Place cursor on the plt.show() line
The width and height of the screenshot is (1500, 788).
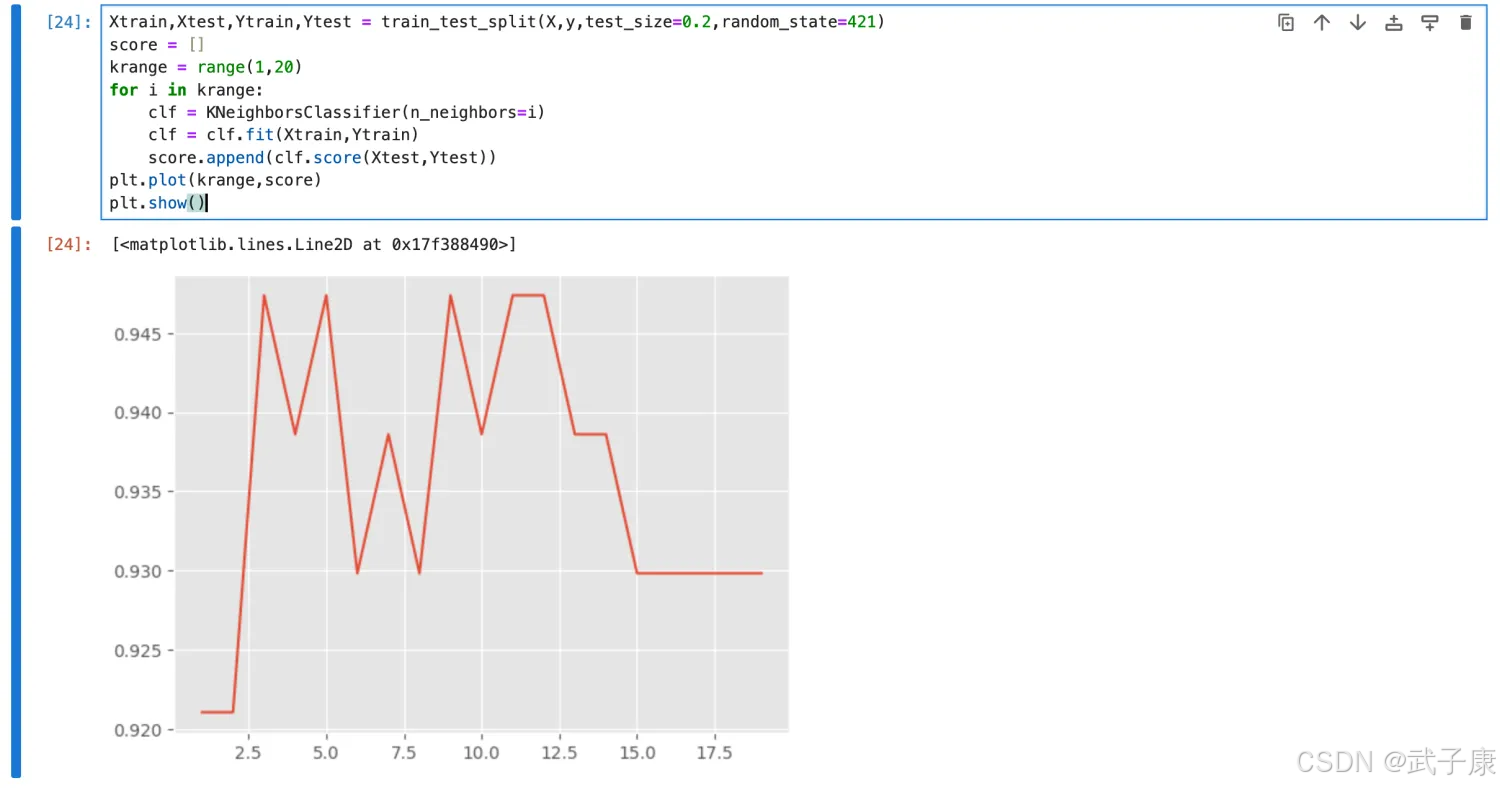[158, 203]
